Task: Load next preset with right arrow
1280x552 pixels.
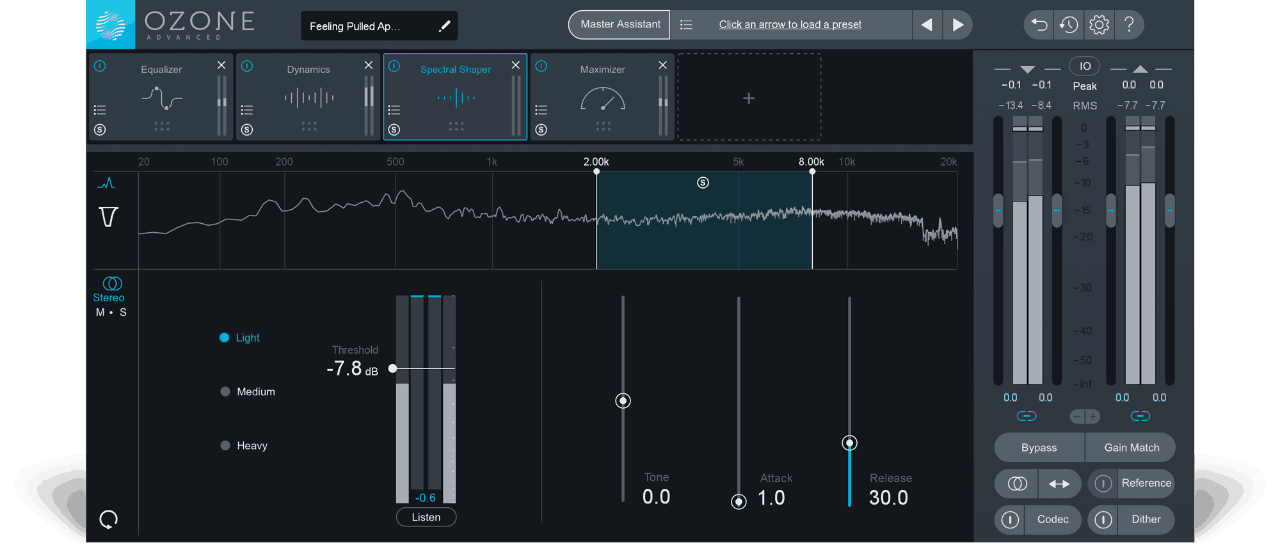Action: pos(957,25)
